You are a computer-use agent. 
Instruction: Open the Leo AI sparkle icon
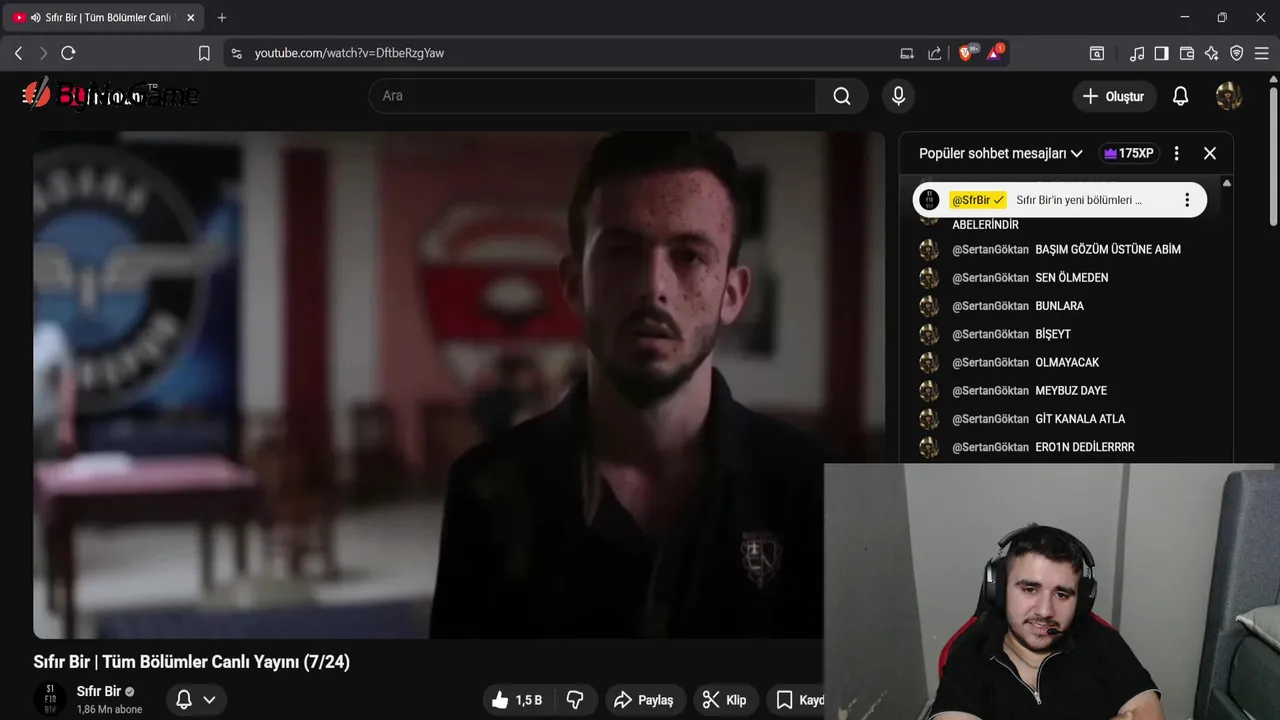[x=1212, y=53]
